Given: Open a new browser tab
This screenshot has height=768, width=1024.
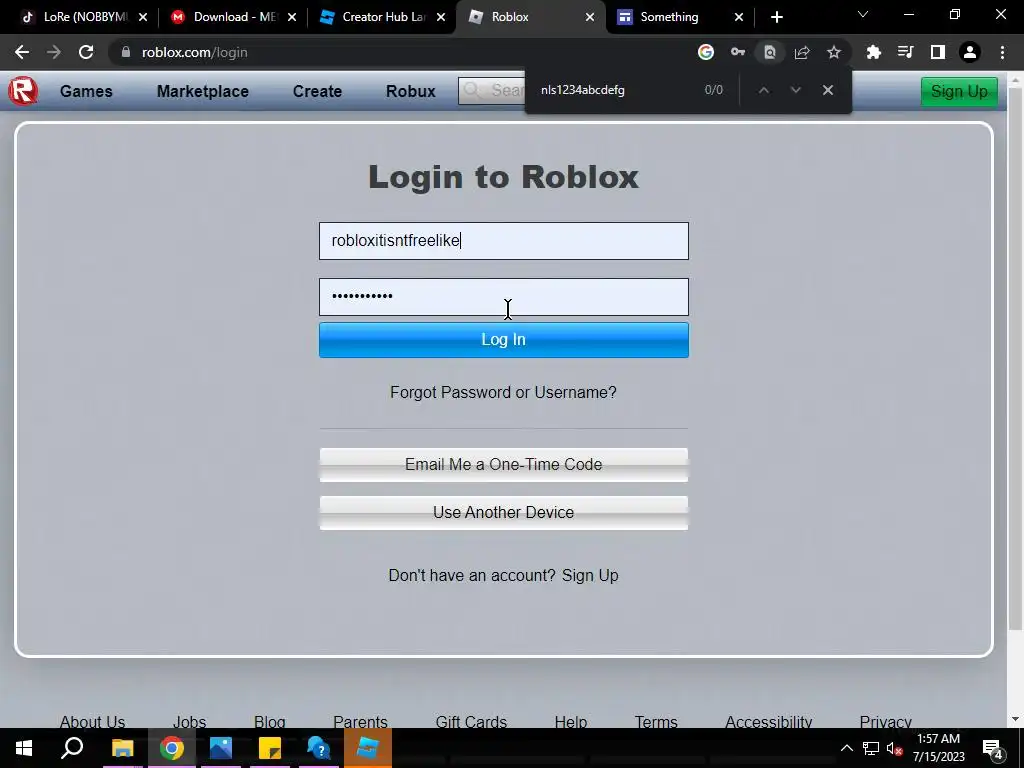Looking at the screenshot, I should 776,17.
